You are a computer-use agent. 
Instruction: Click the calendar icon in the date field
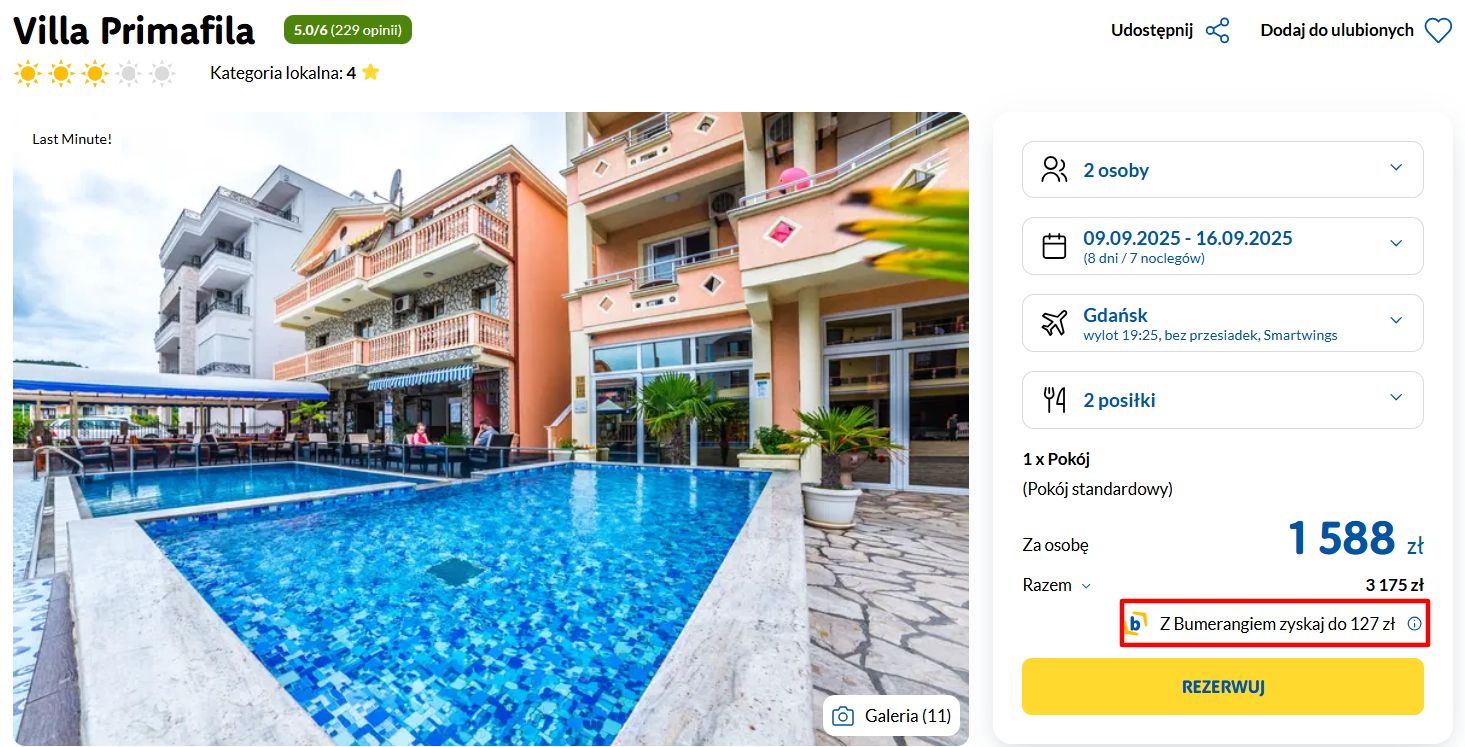coord(1054,246)
